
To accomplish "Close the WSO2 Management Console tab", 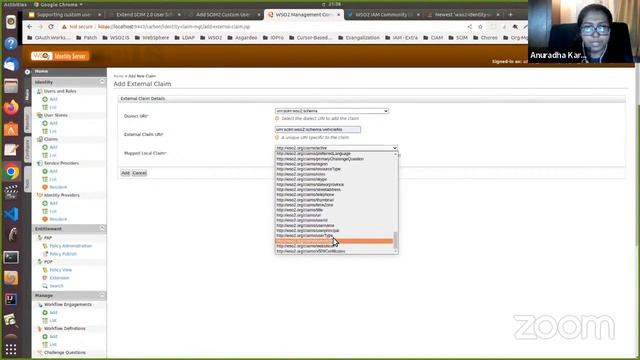I will (x=338, y=15).
